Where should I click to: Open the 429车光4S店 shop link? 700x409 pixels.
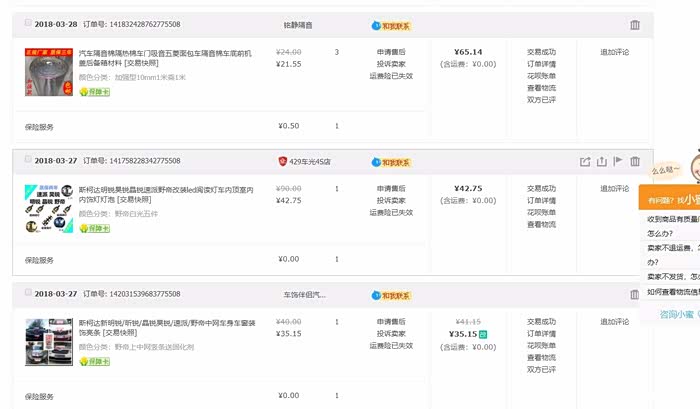coord(309,161)
